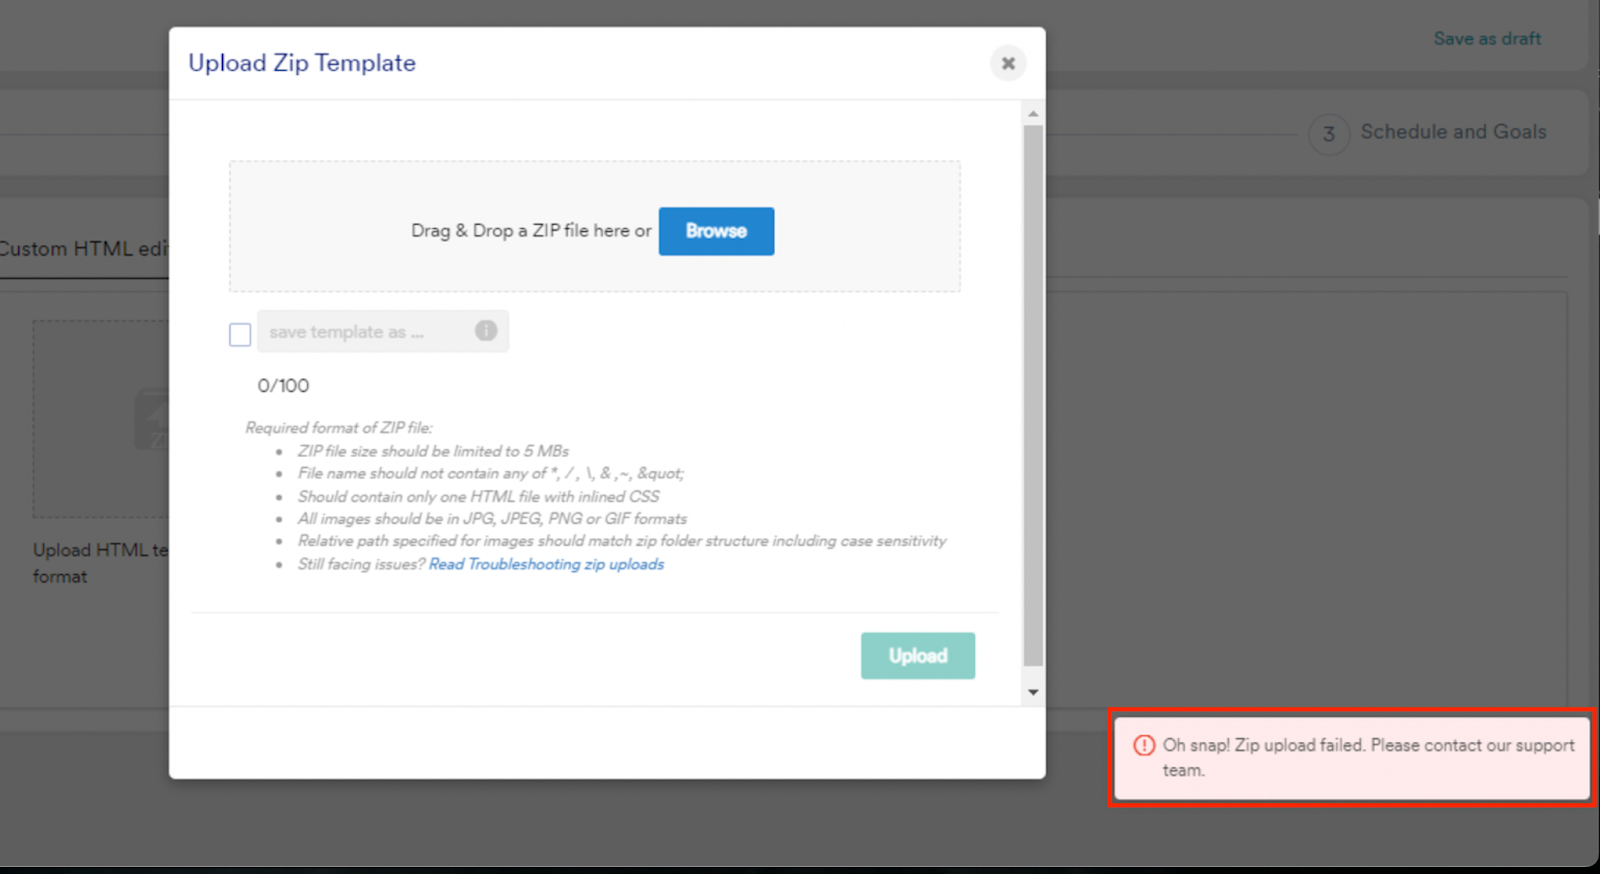The height and width of the screenshot is (874, 1600).
Task: Click the step 3 number circle
Action: [x=1328, y=134]
